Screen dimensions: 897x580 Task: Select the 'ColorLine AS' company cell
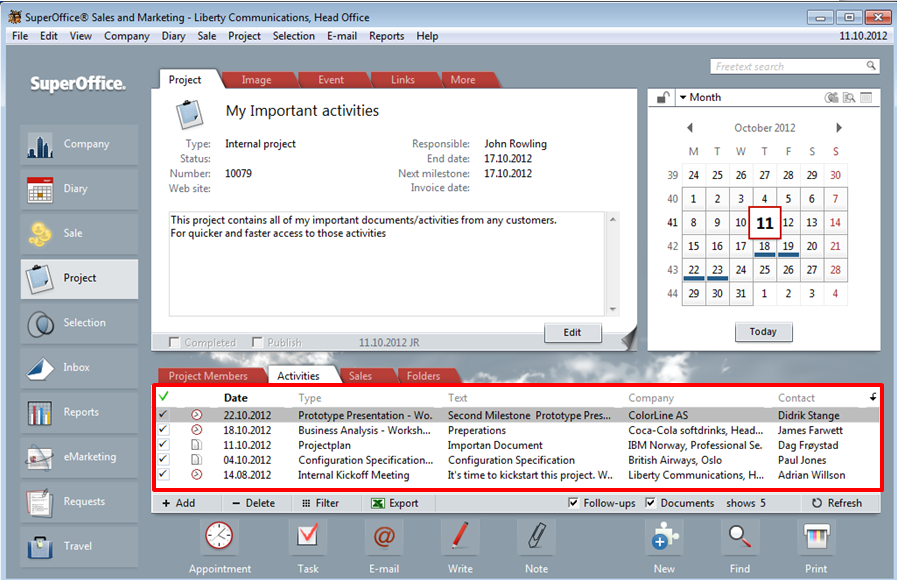[658, 415]
